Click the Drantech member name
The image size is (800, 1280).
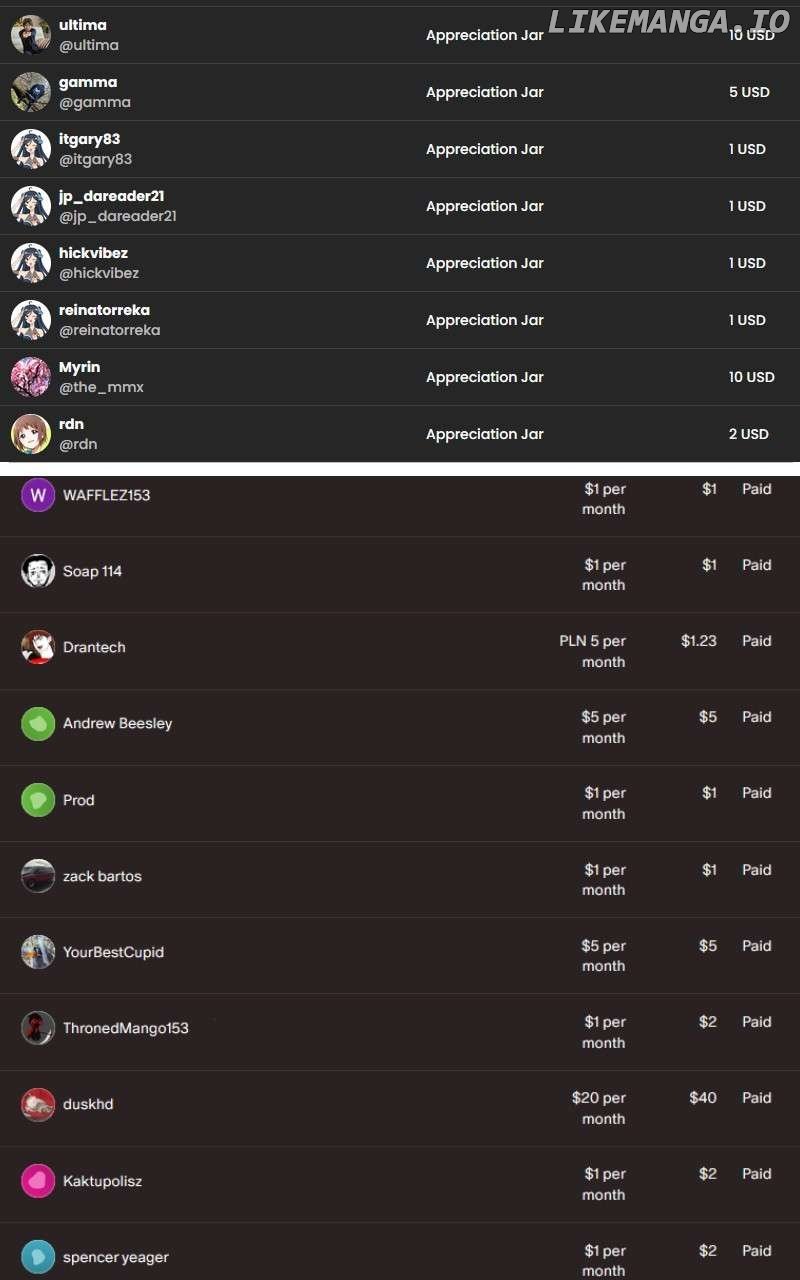pyautogui.click(x=94, y=647)
